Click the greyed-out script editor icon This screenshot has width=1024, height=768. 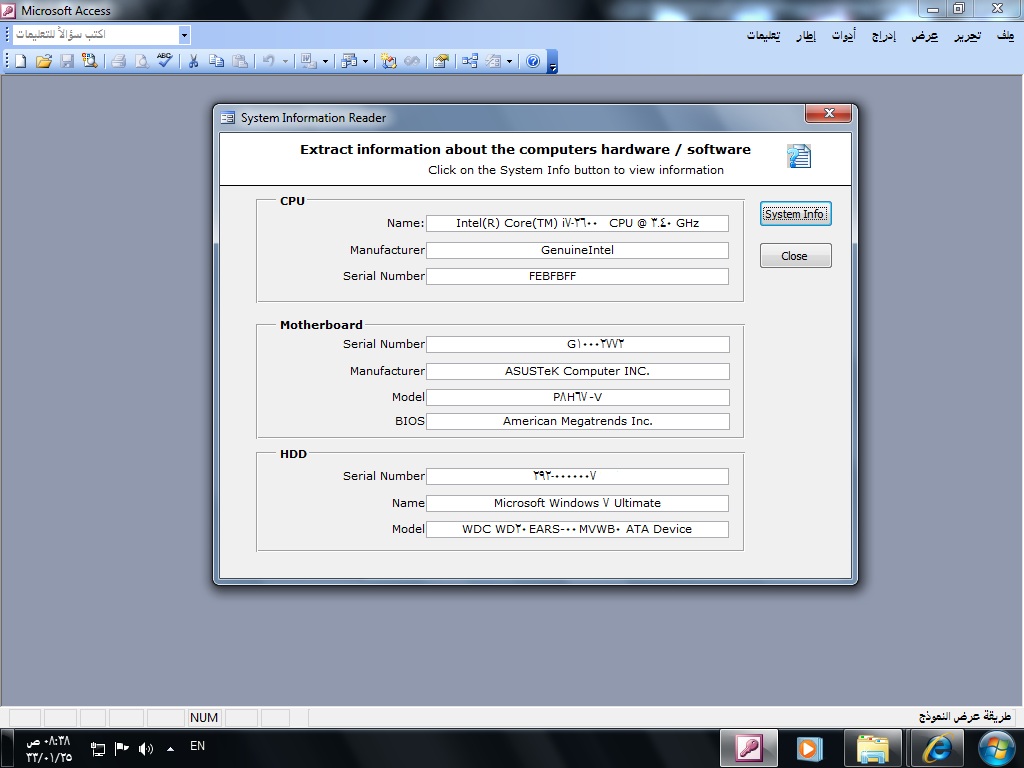(x=412, y=61)
